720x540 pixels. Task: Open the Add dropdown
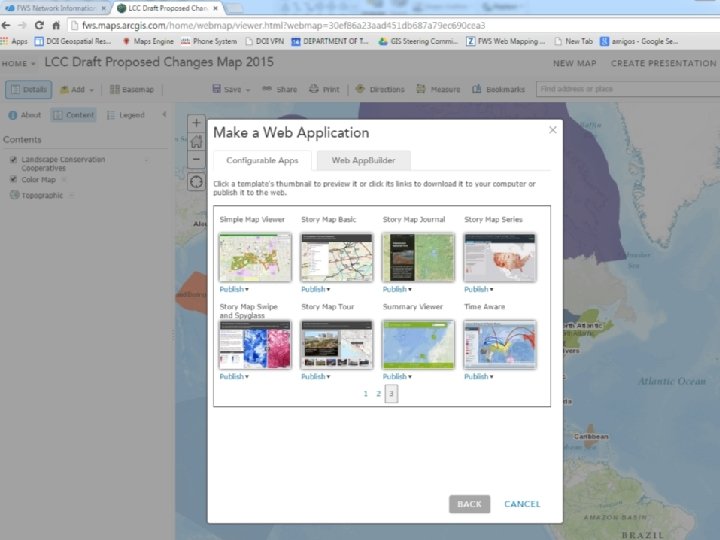click(77, 90)
